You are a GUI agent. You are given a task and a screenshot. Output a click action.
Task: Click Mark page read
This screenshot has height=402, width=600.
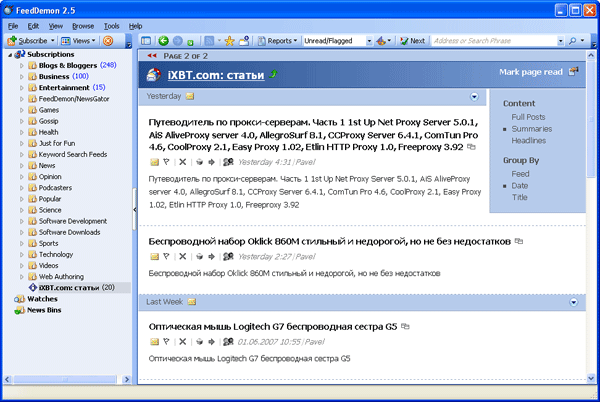click(531, 72)
